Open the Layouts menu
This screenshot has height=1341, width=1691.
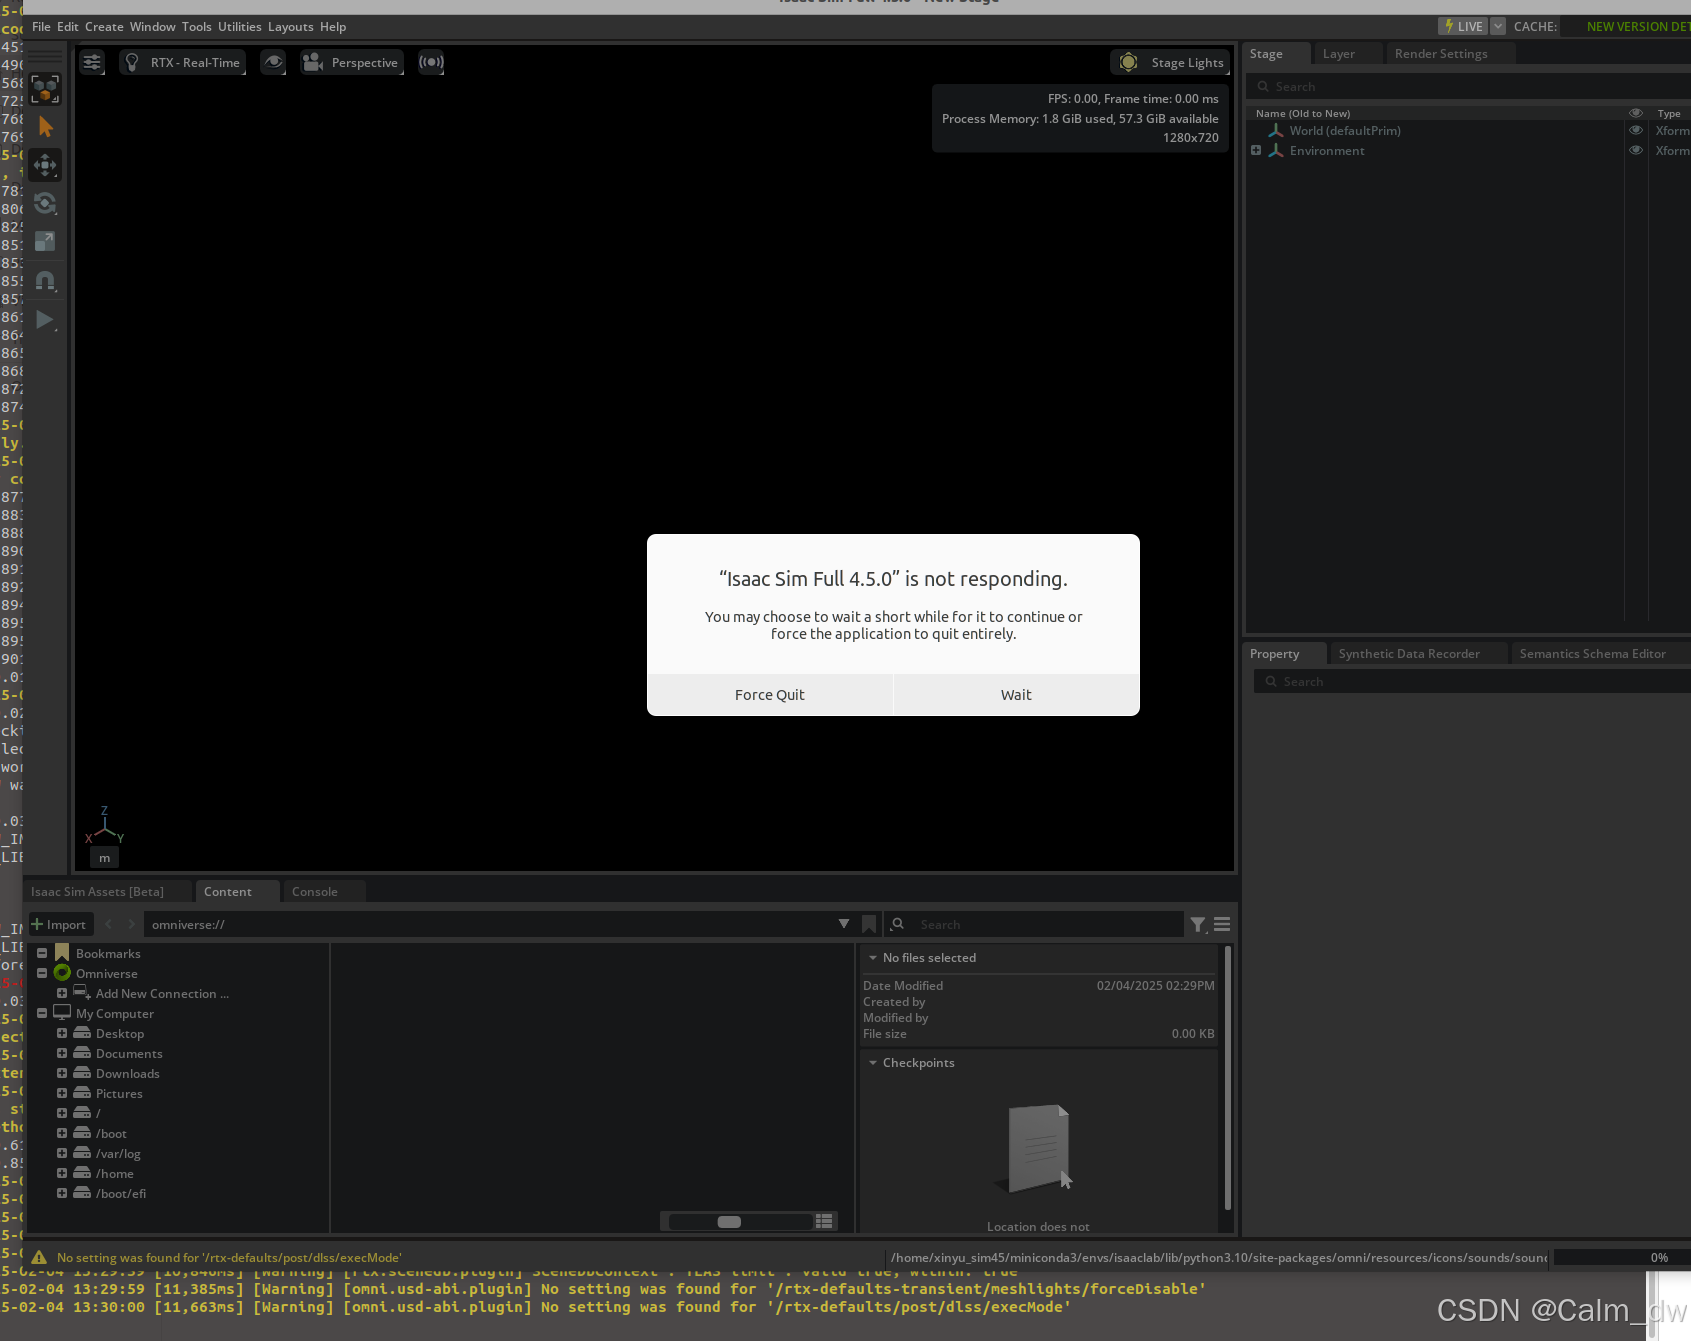[291, 27]
